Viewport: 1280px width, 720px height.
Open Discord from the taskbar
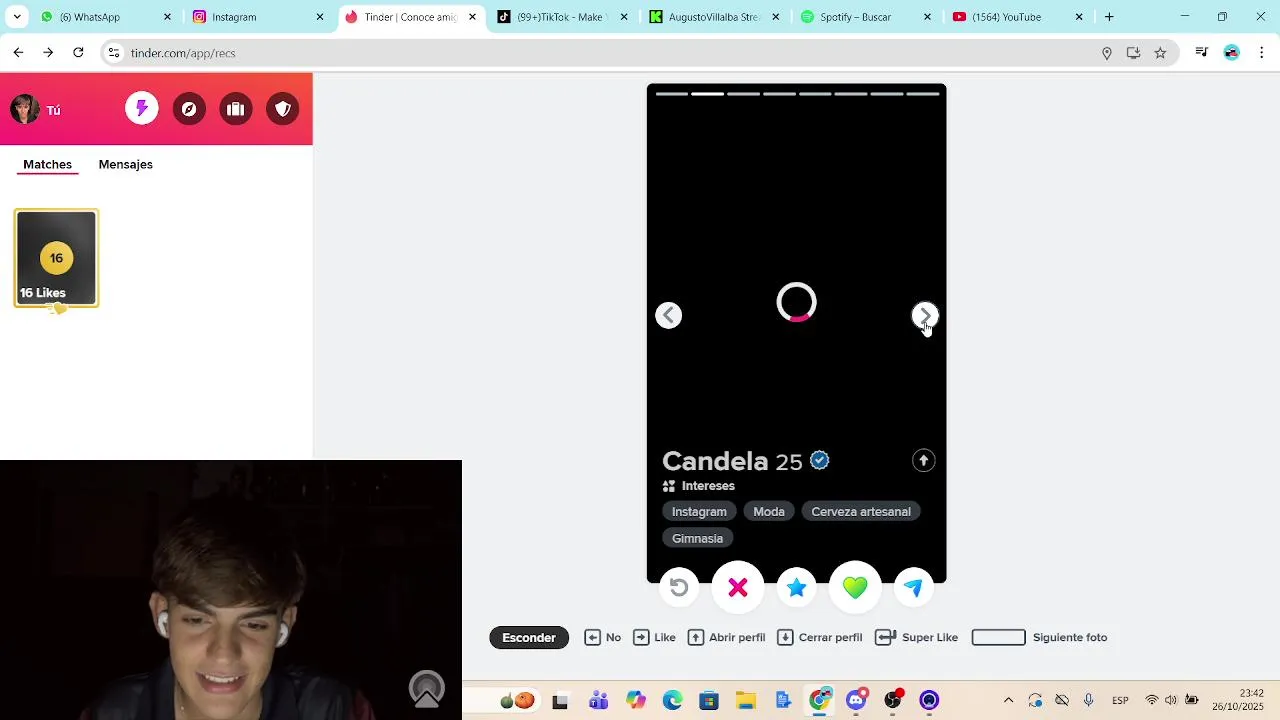[x=856, y=700]
